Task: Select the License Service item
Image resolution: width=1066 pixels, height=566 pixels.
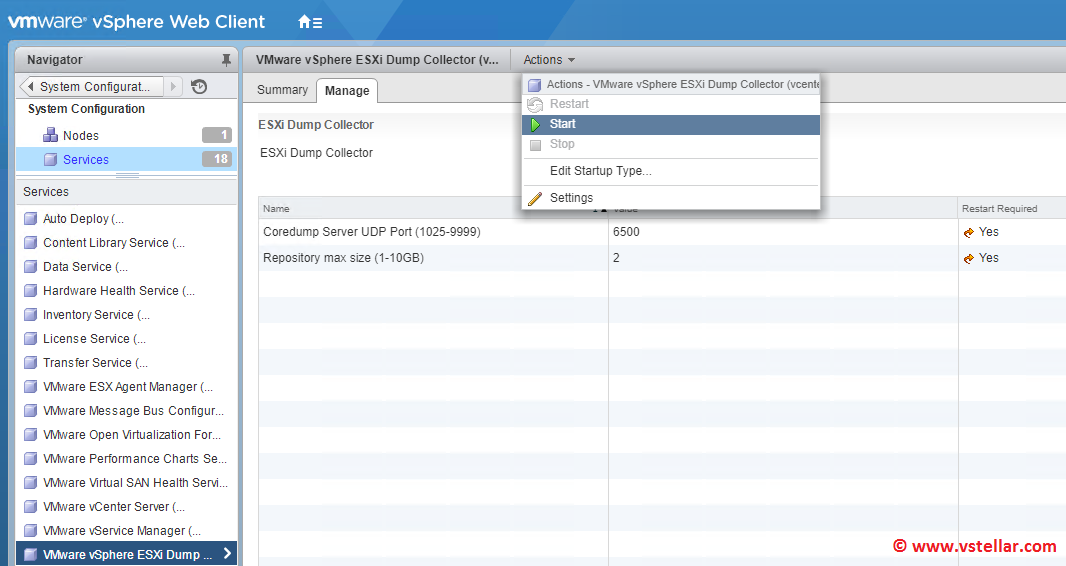Action: [94, 339]
